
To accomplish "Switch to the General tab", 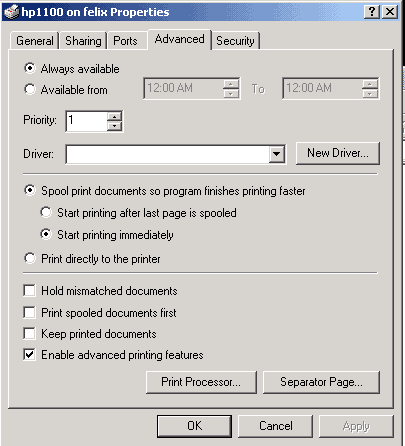I will pyautogui.click(x=34, y=41).
